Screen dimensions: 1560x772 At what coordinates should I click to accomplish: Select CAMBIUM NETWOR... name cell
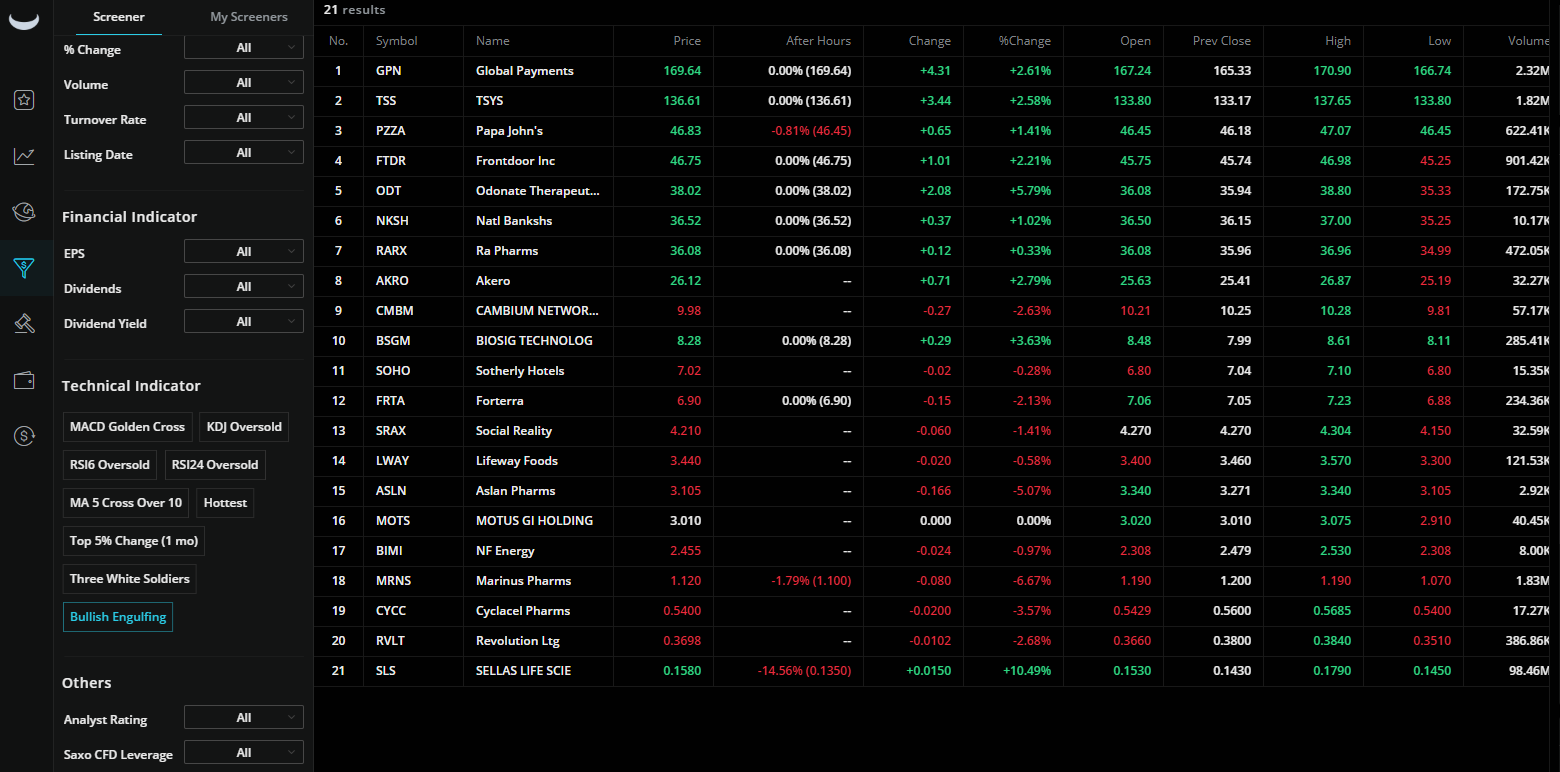(x=538, y=311)
